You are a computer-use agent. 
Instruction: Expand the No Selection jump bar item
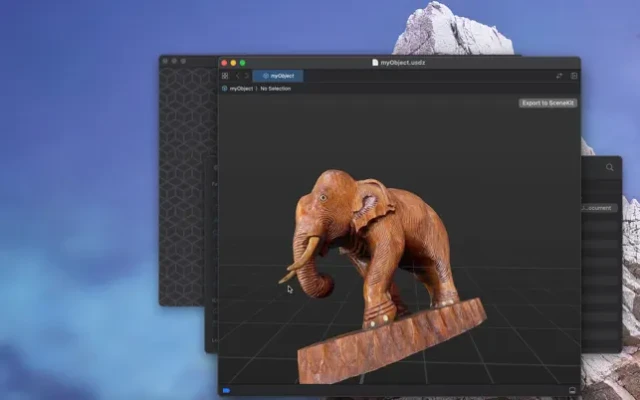coord(277,89)
